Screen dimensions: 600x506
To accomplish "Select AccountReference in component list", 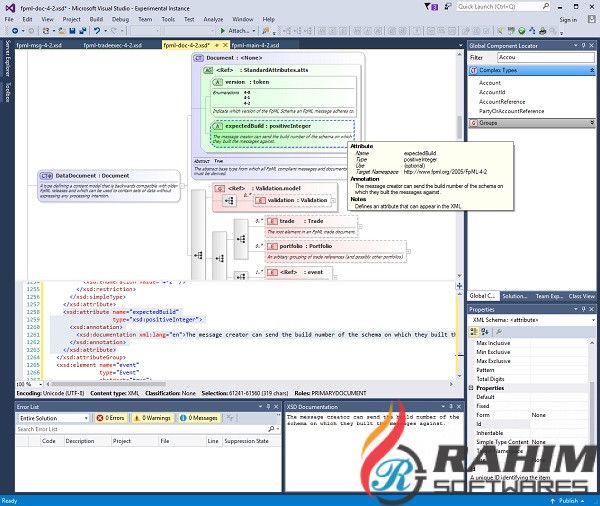I will [503, 101].
